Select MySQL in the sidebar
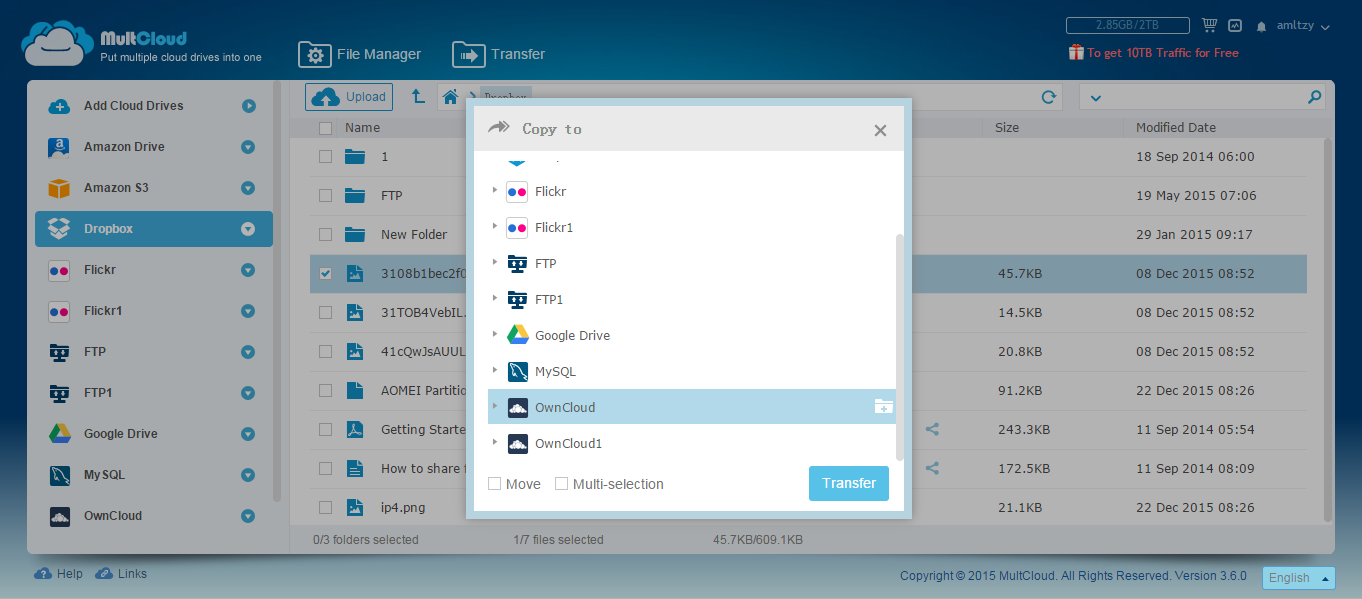This screenshot has height=599, width=1362. coord(104,475)
